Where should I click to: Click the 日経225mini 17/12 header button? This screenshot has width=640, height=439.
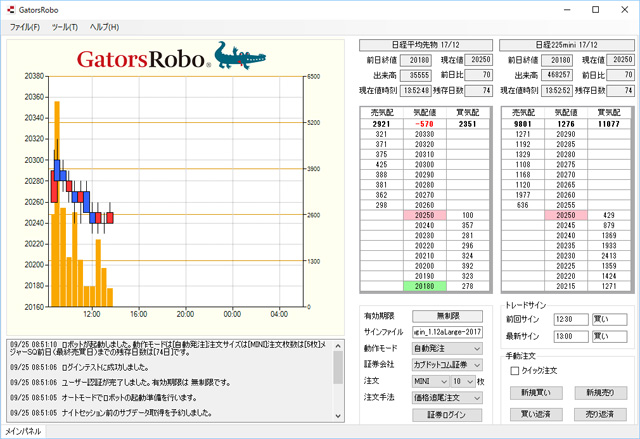(x=567, y=45)
